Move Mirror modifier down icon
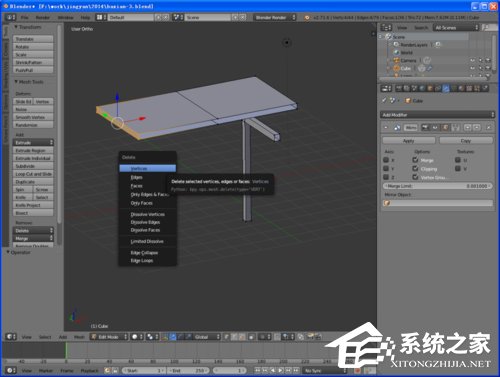Screen dimensions: 500x377 [477, 127]
